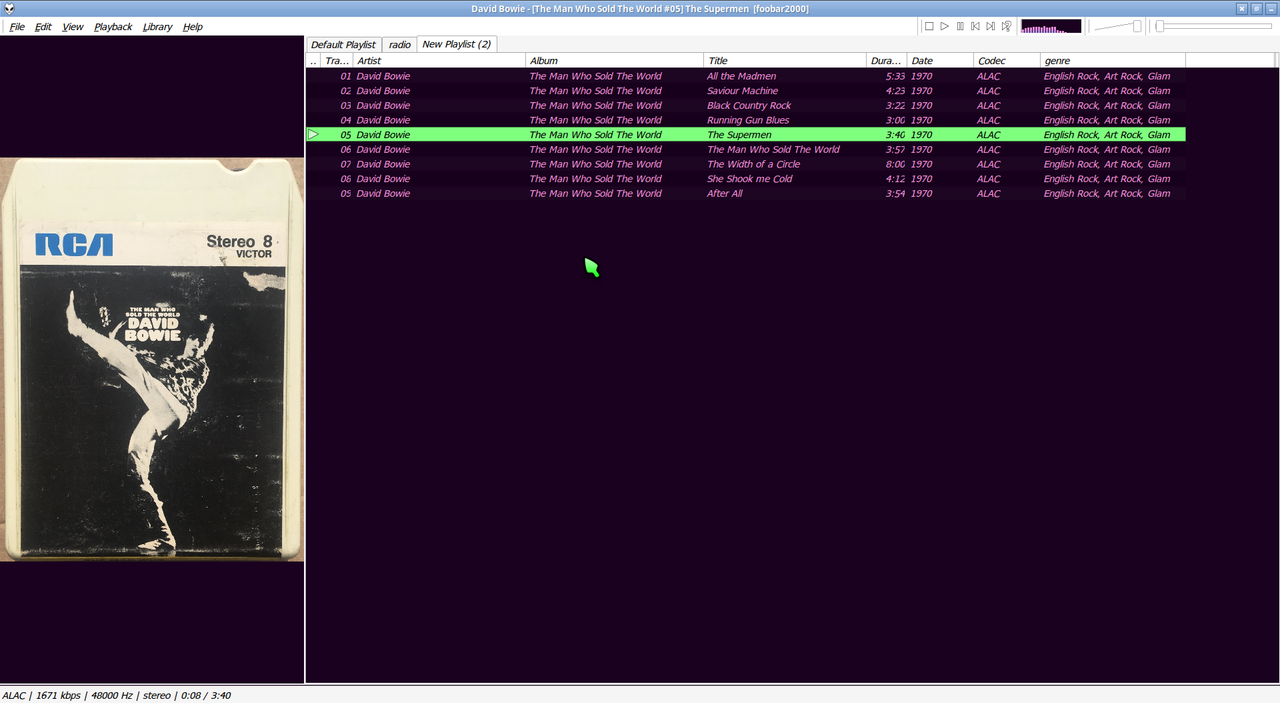Image resolution: width=1280 pixels, height=703 pixels.
Task: Click the 0:08 / 3:40 time in the status bar
Action: click(205, 695)
